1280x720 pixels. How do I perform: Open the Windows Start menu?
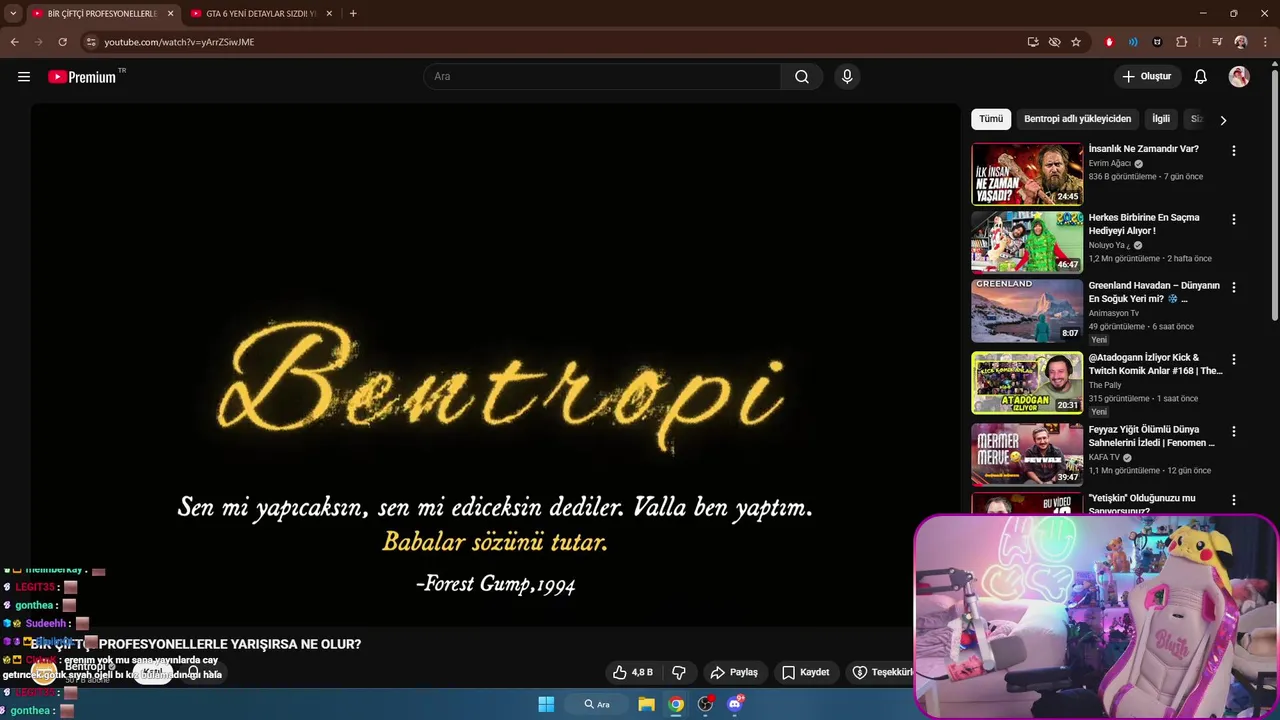click(x=546, y=704)
